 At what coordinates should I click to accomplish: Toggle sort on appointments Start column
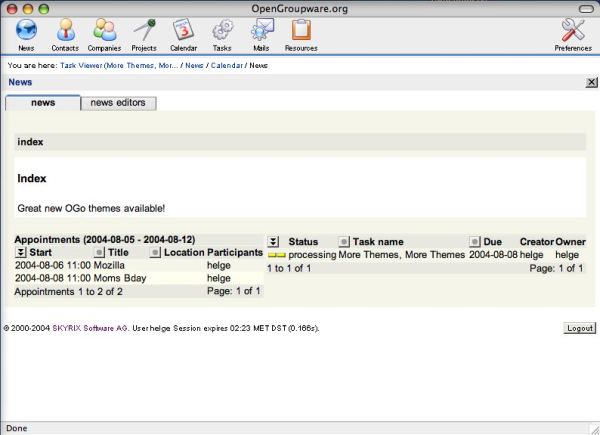coord(21,253)
